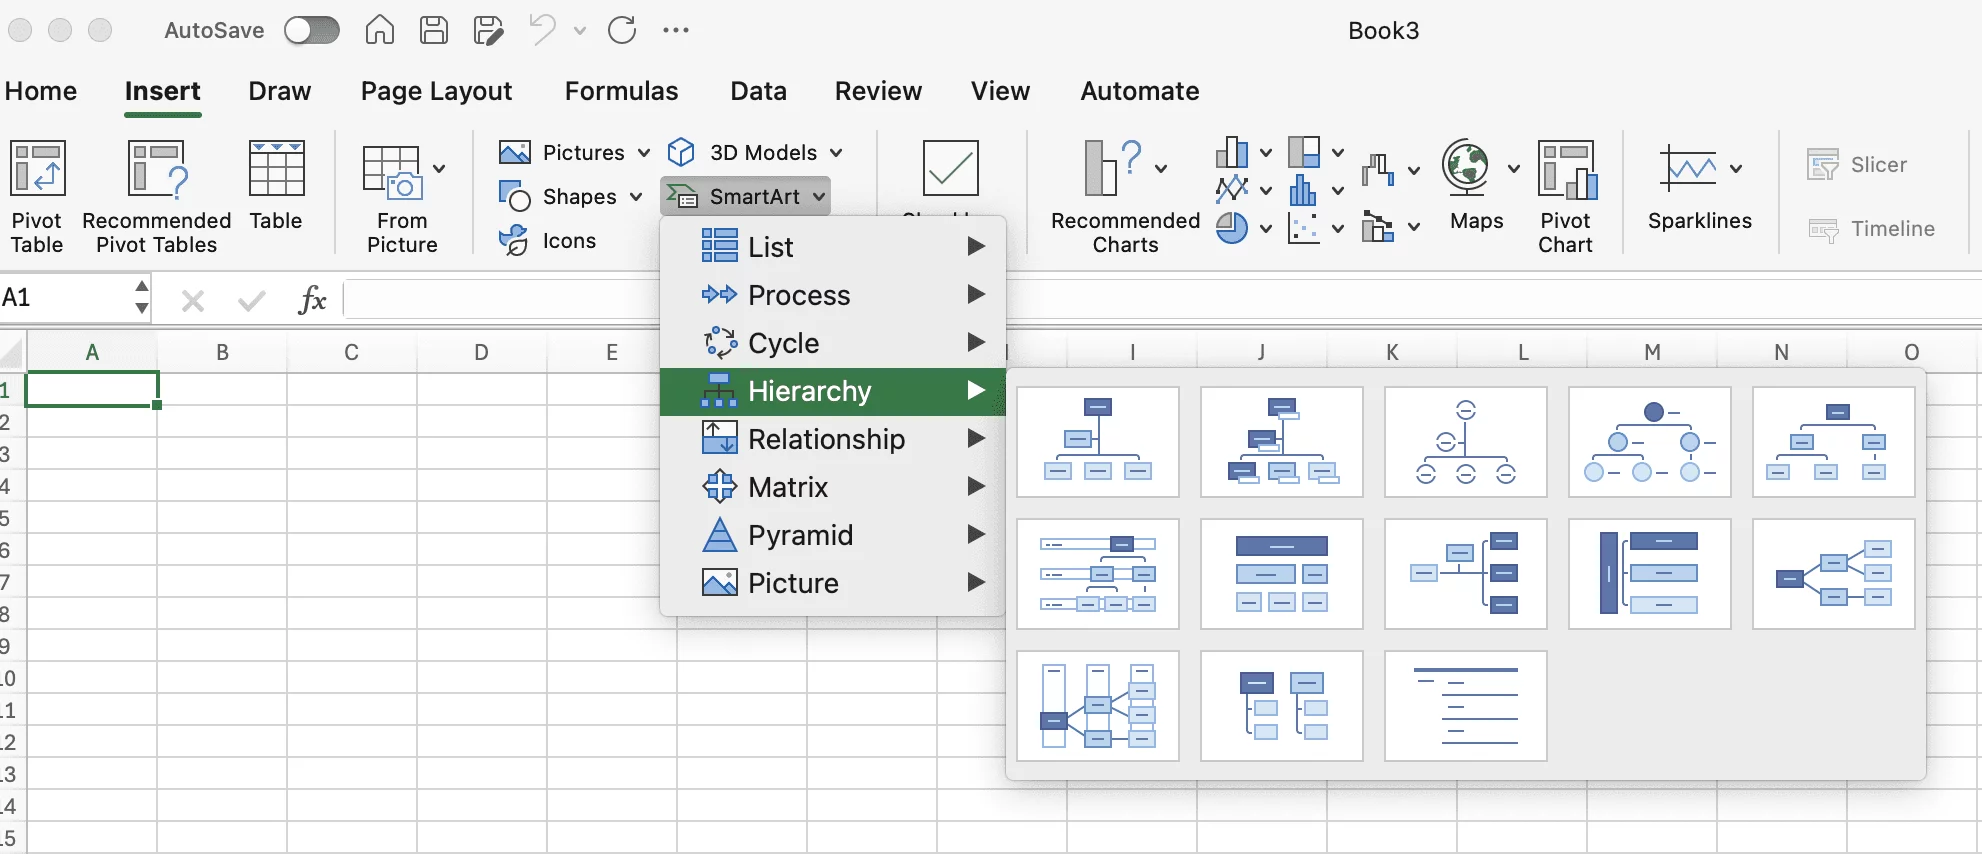Screen dimensions: 1982x854
Task: Expand the Sparklines dropdown arrow
Action: coord(1736,168)
